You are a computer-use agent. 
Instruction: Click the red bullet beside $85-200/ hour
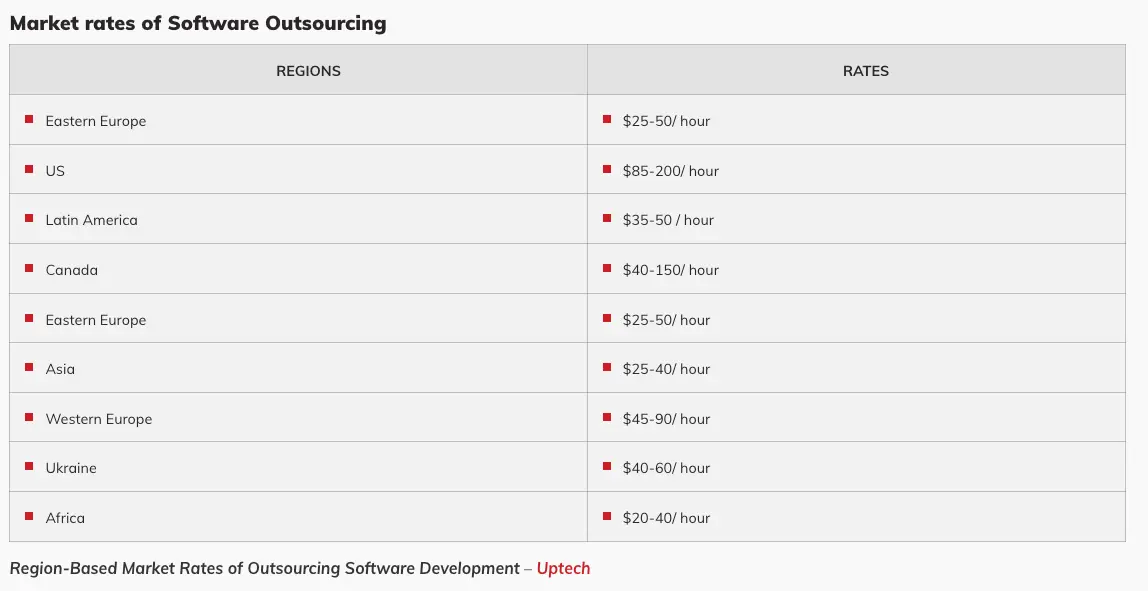pyautogui.click(x=607, y=169)
